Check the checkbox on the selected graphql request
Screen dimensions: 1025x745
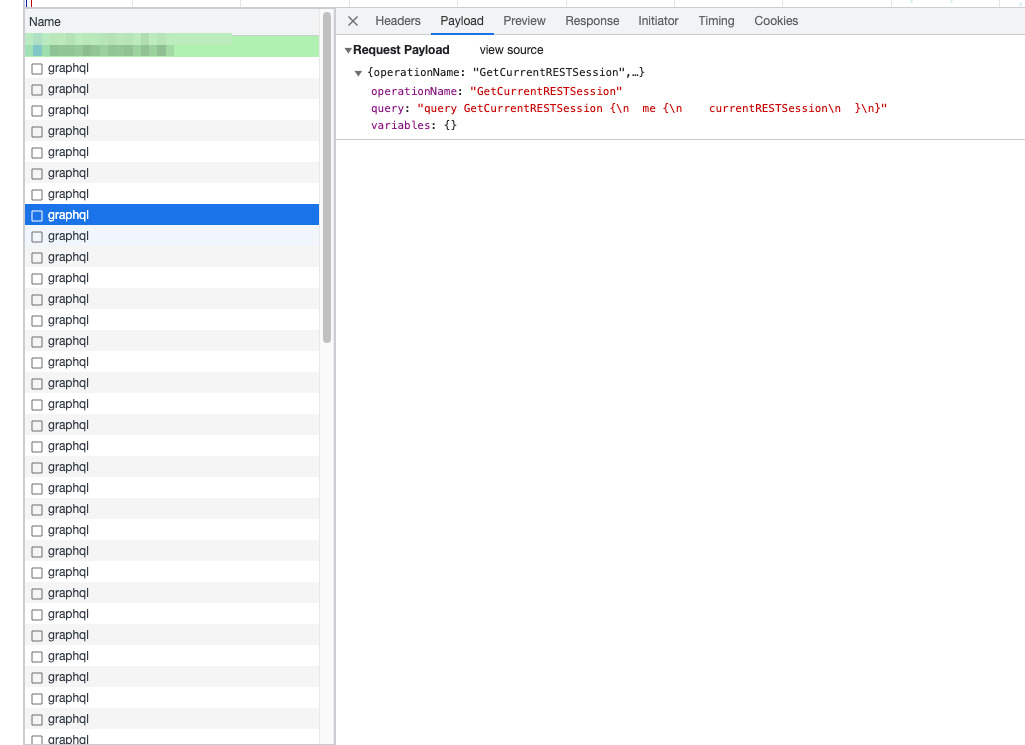(x=36, y=214)
